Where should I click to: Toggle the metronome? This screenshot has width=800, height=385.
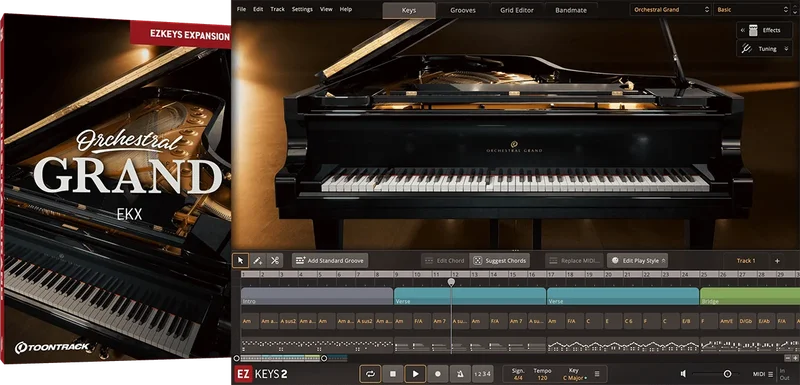(x=460, y=374)
